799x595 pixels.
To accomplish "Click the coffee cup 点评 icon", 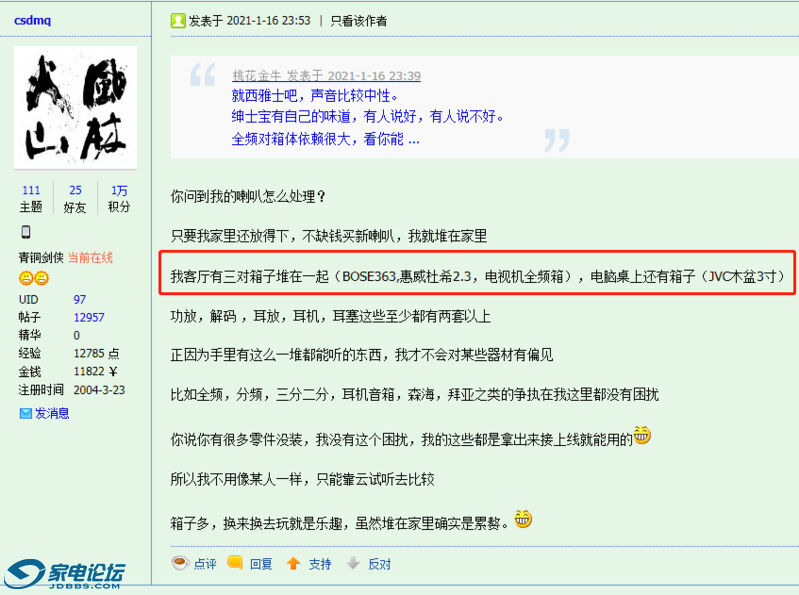I will tap(180, 563).
